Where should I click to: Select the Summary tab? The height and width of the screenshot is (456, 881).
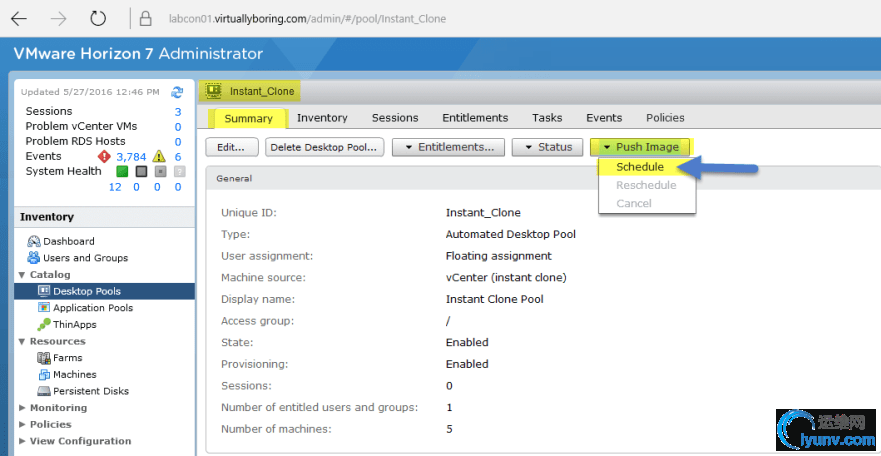(x=248, y=118)
